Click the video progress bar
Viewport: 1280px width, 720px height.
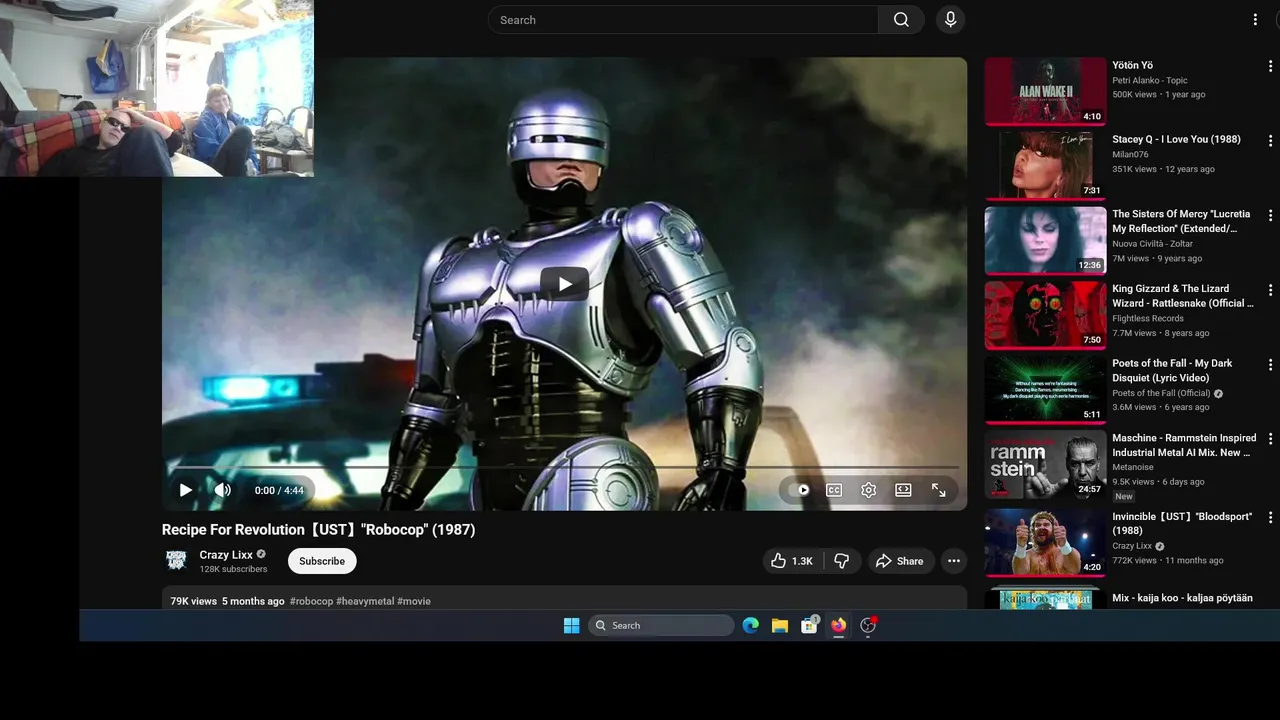(565, 467)
